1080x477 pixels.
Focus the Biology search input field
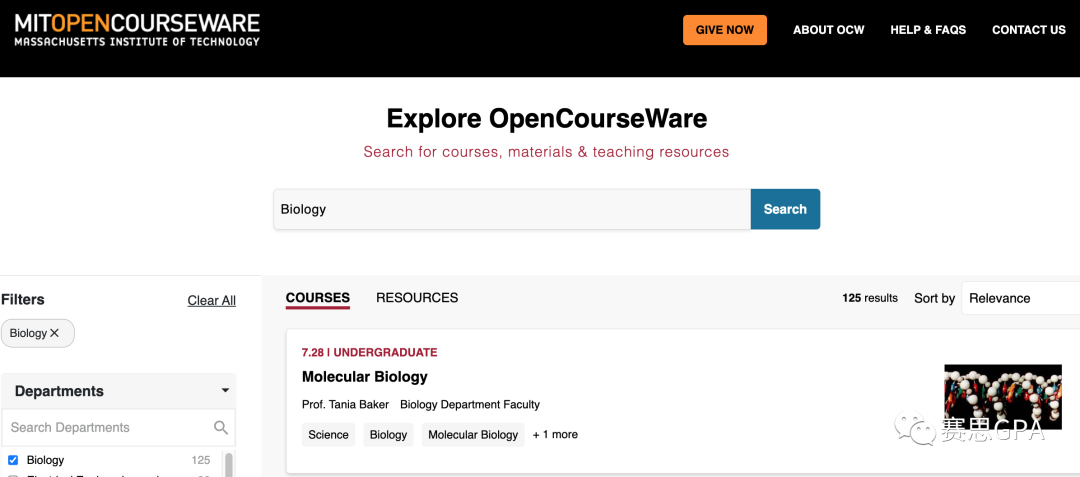pos(512,209)
